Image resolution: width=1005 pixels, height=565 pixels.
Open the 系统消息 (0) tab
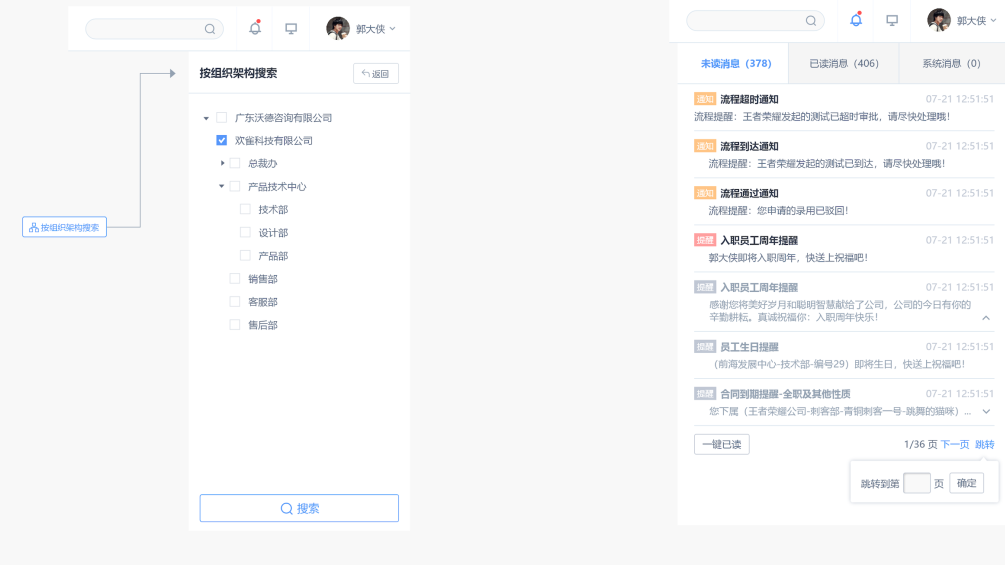[x=951, y=64]
